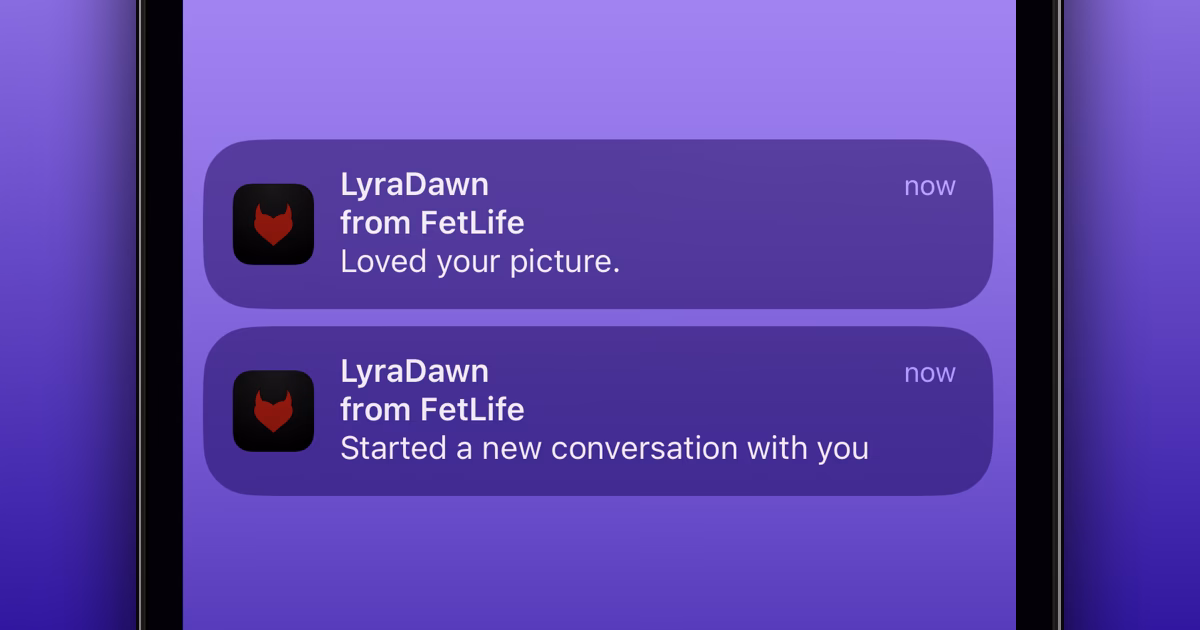
Task: Tap LyraDawn's name in the second notification
Action: (414, 371)
